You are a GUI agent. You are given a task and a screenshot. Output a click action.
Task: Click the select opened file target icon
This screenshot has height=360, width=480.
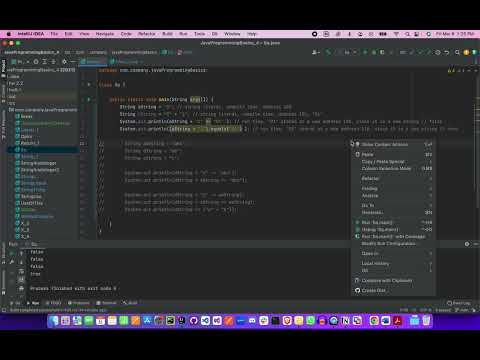pyautogui.click(x=36, y=62)
